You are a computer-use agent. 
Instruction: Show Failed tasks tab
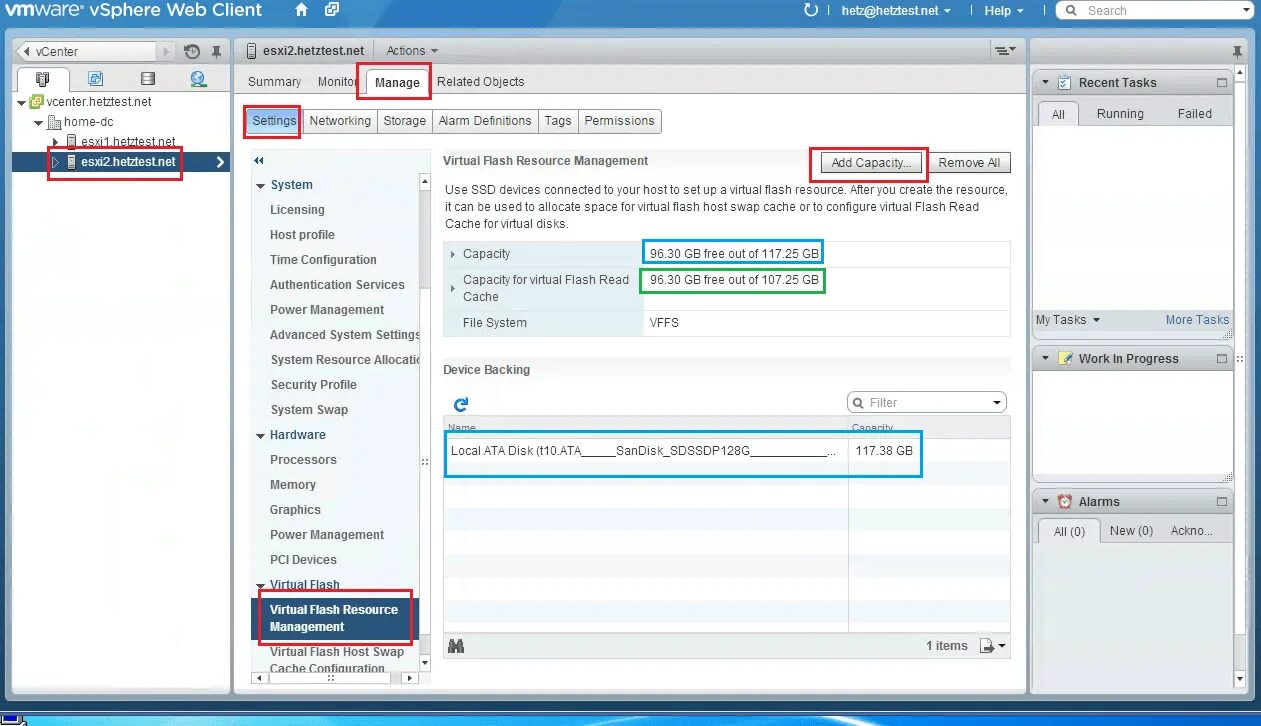(x=1194, y=114)
